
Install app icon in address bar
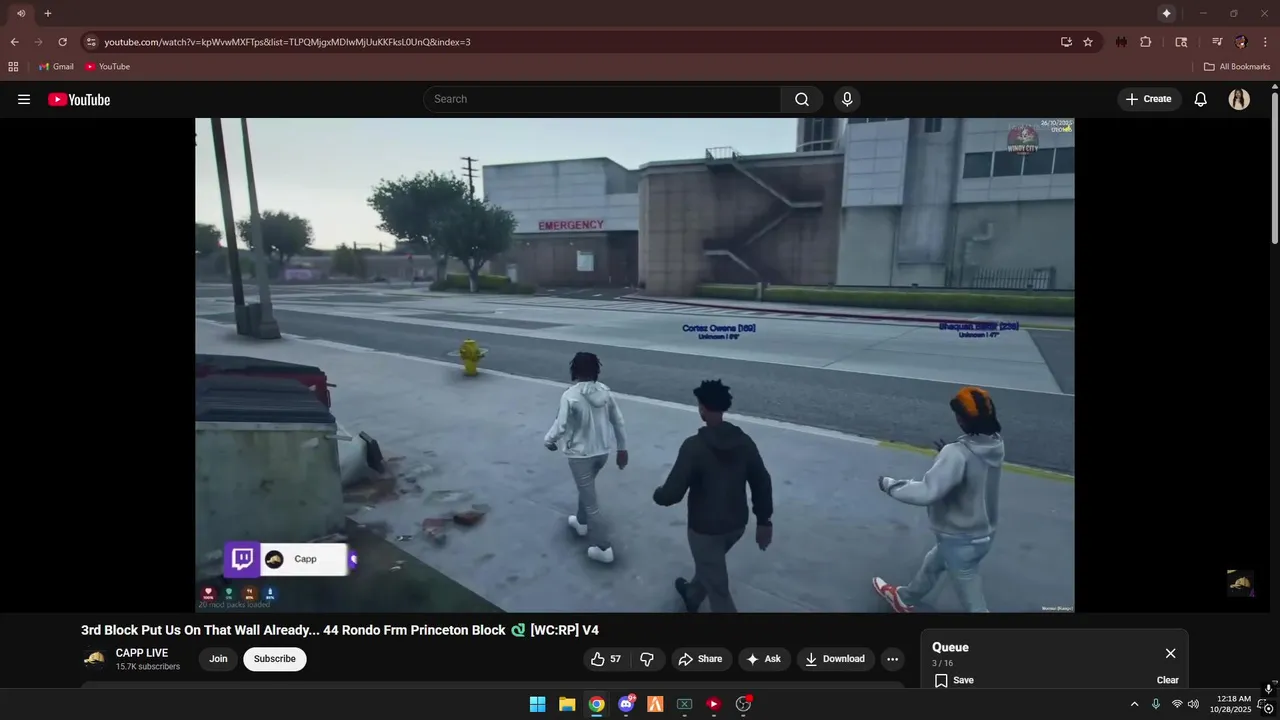pyautogui.click(x=1066, y=42)
